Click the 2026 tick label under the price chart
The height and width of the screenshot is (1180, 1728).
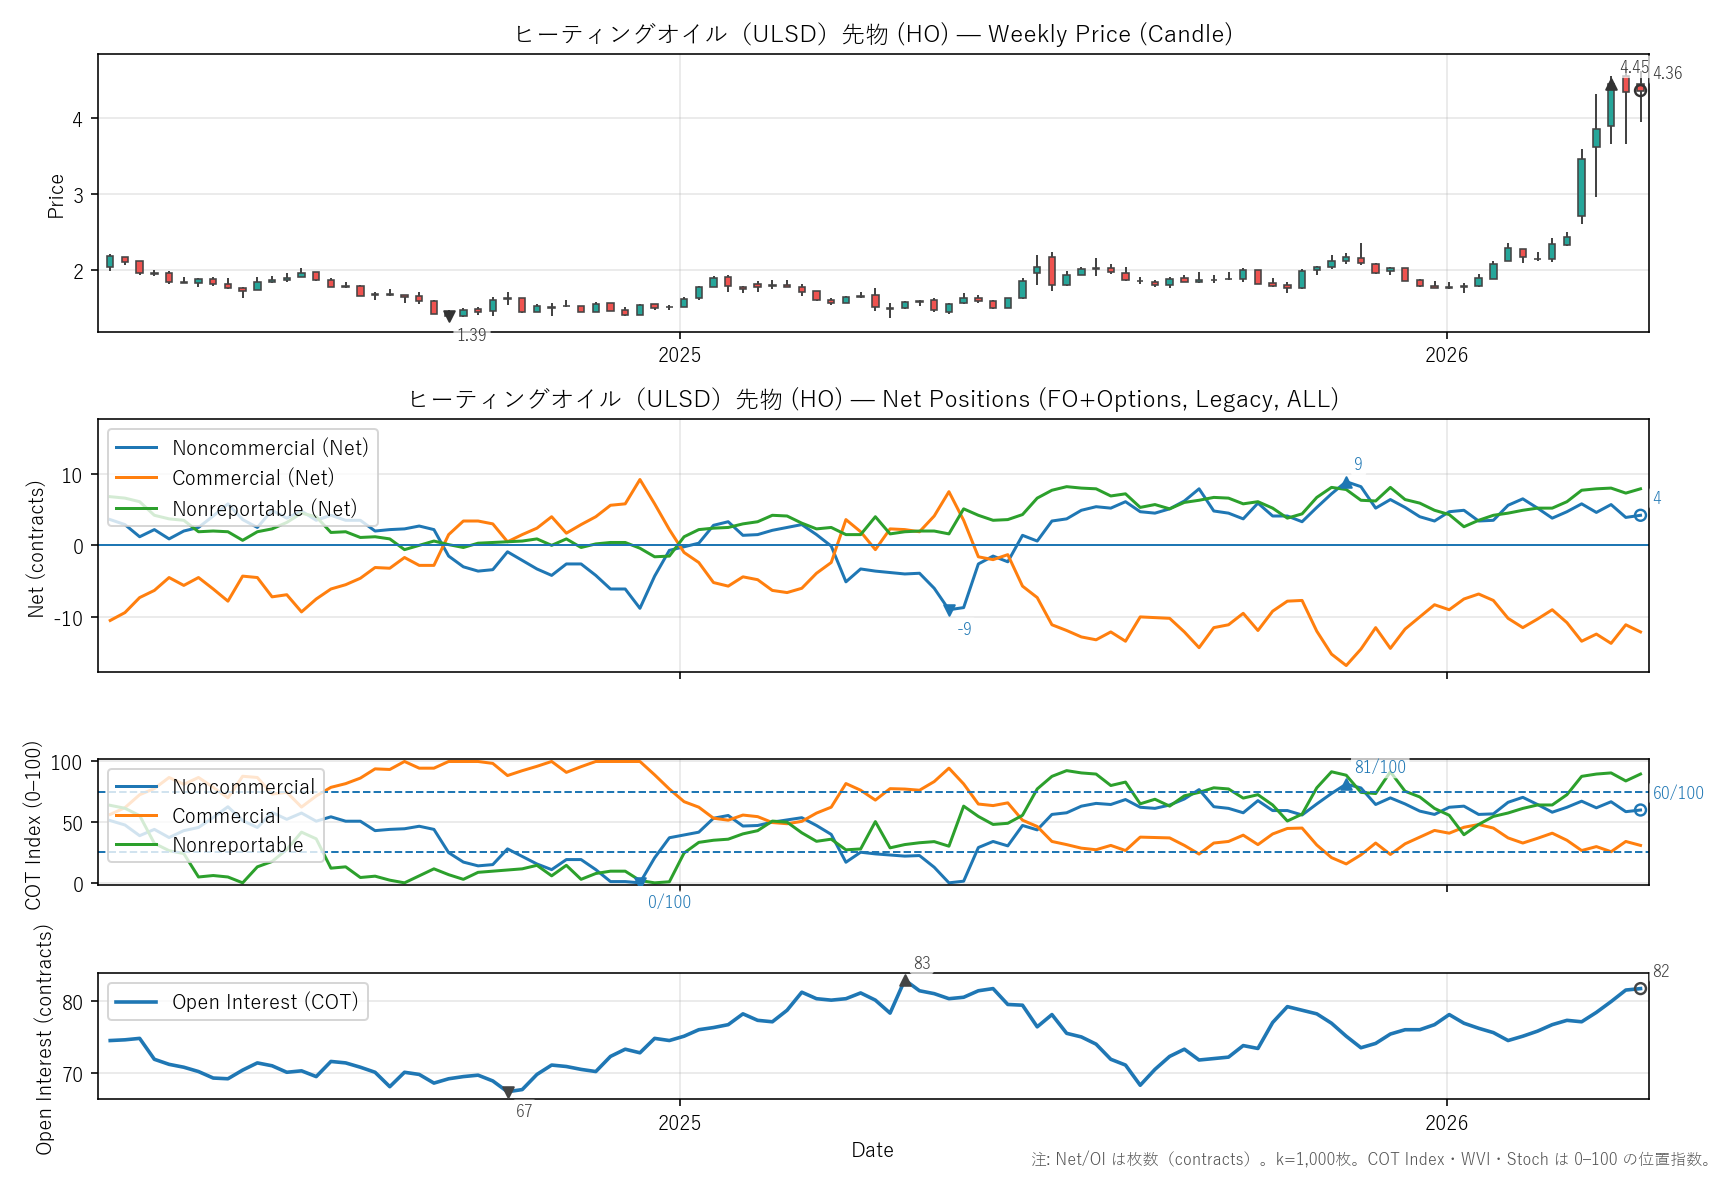[1446, 355]
